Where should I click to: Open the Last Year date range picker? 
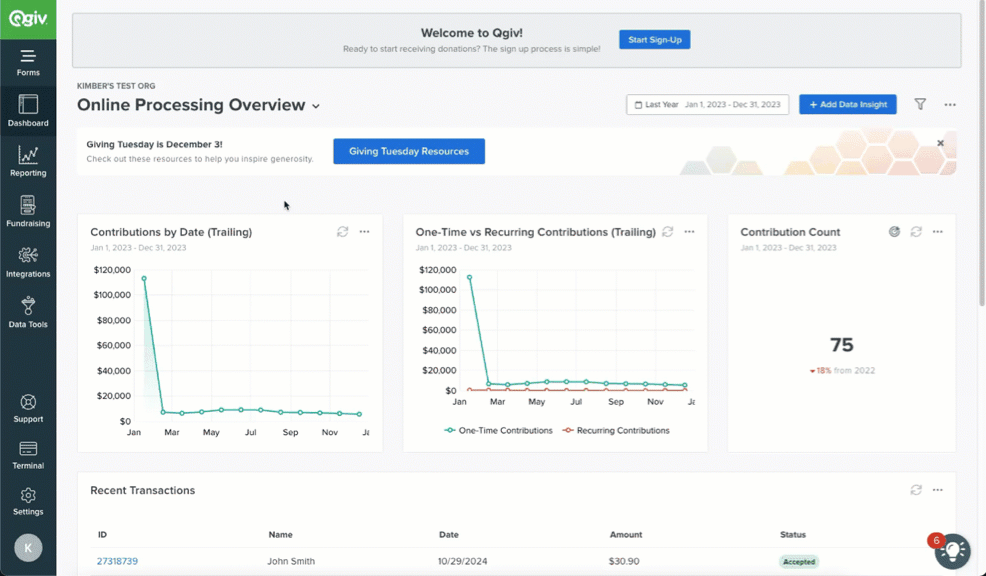coord(707,104)
